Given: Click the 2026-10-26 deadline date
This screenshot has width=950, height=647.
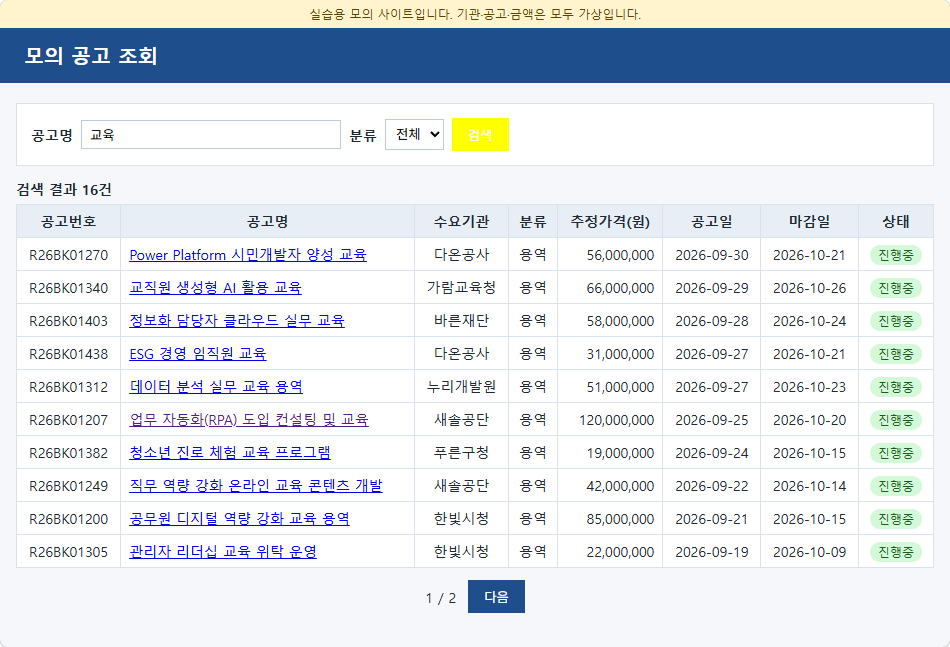Looking at the screenshot, I should 809,288.
